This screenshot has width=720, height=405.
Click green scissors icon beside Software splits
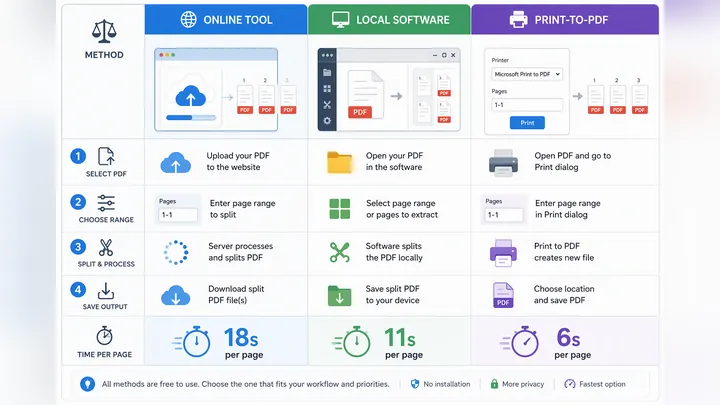click(x=340, y=252)
